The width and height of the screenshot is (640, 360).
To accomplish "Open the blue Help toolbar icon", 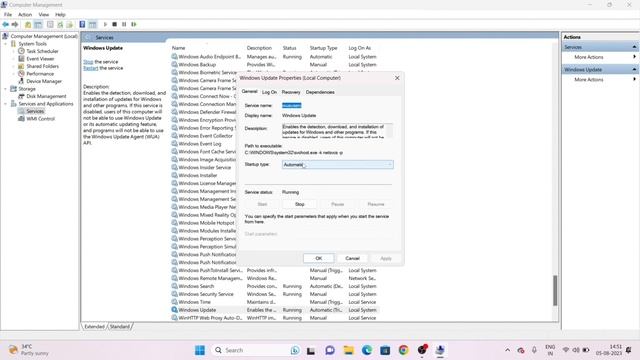I will tap(82, 24).
